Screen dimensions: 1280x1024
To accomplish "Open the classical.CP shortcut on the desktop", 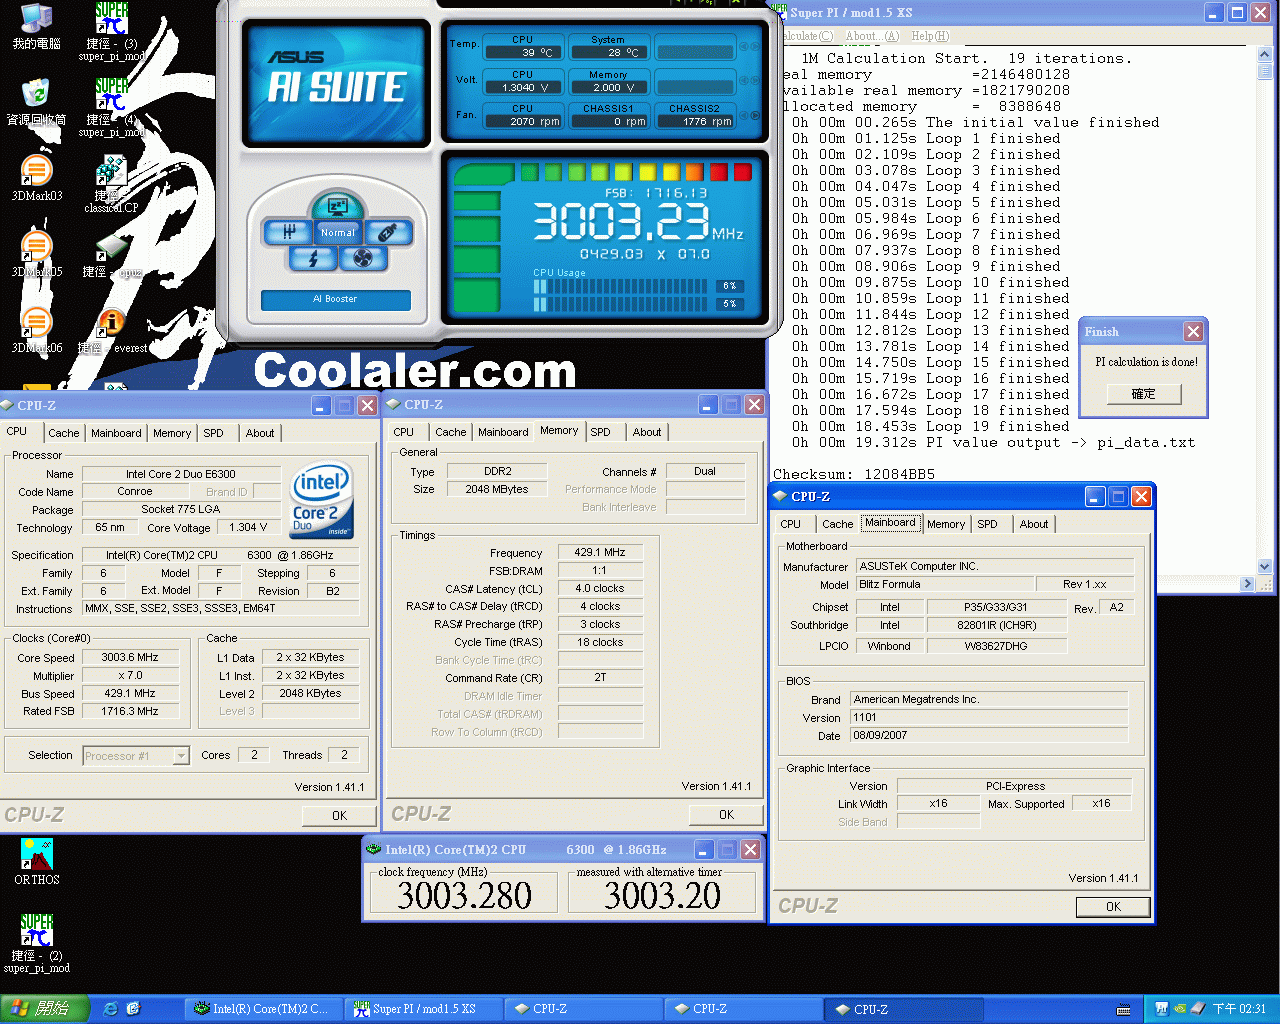I will [x=111, y=182].
